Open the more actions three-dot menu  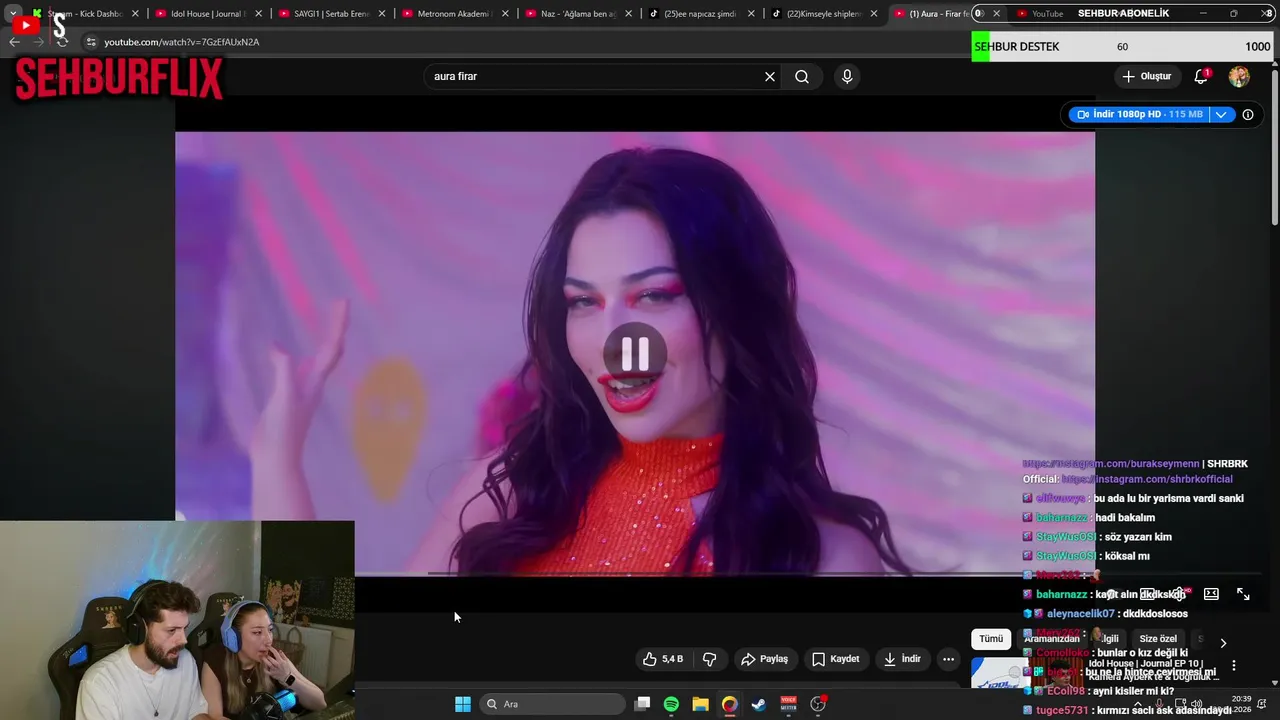[x=948, y=659]
